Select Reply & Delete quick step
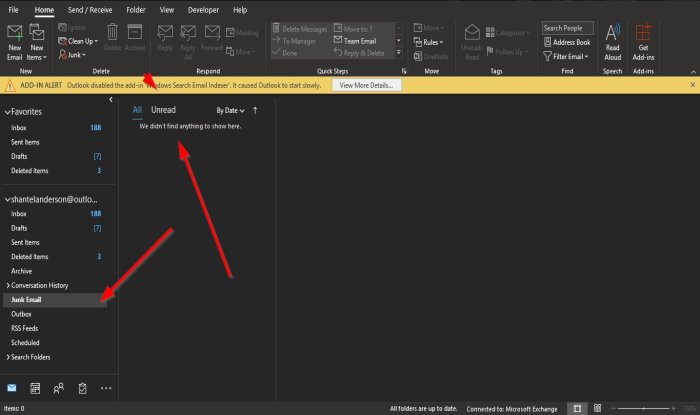The image size is (700, 415). click(359, 53)
